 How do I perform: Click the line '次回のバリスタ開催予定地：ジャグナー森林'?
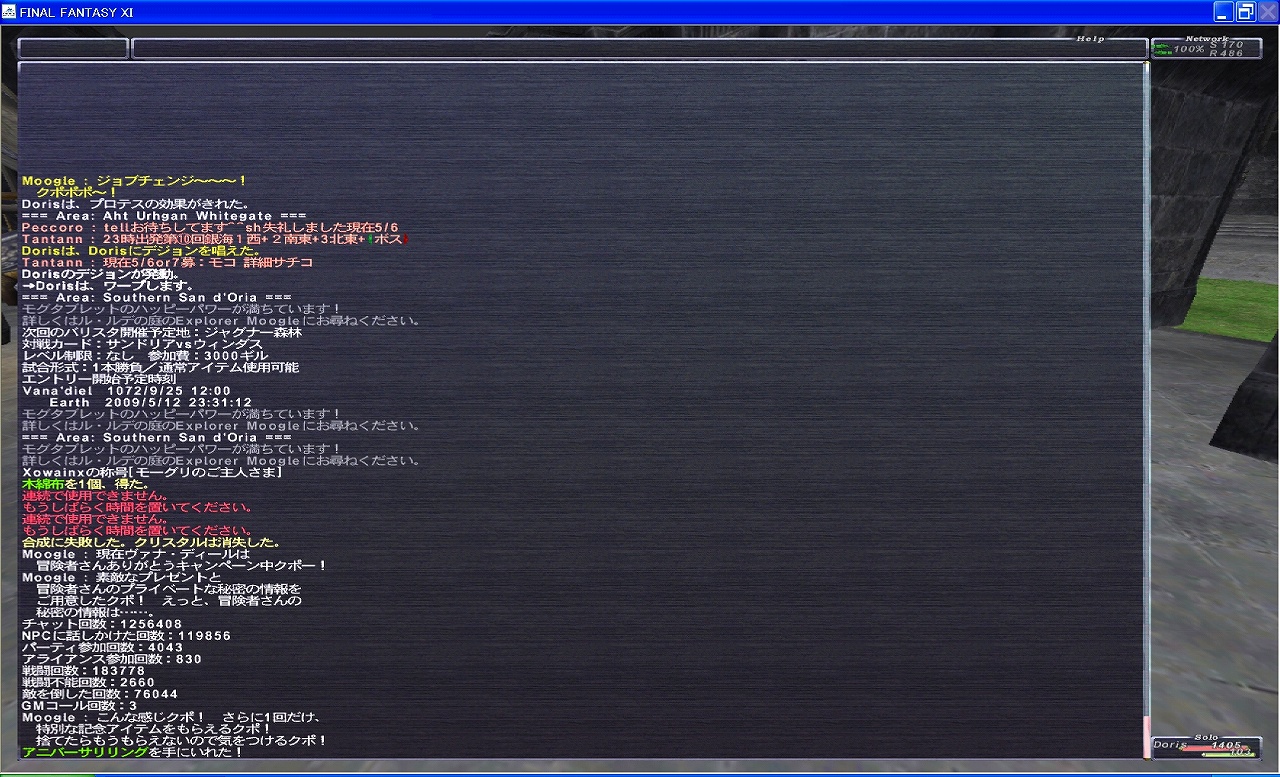(x=161, y=332)
